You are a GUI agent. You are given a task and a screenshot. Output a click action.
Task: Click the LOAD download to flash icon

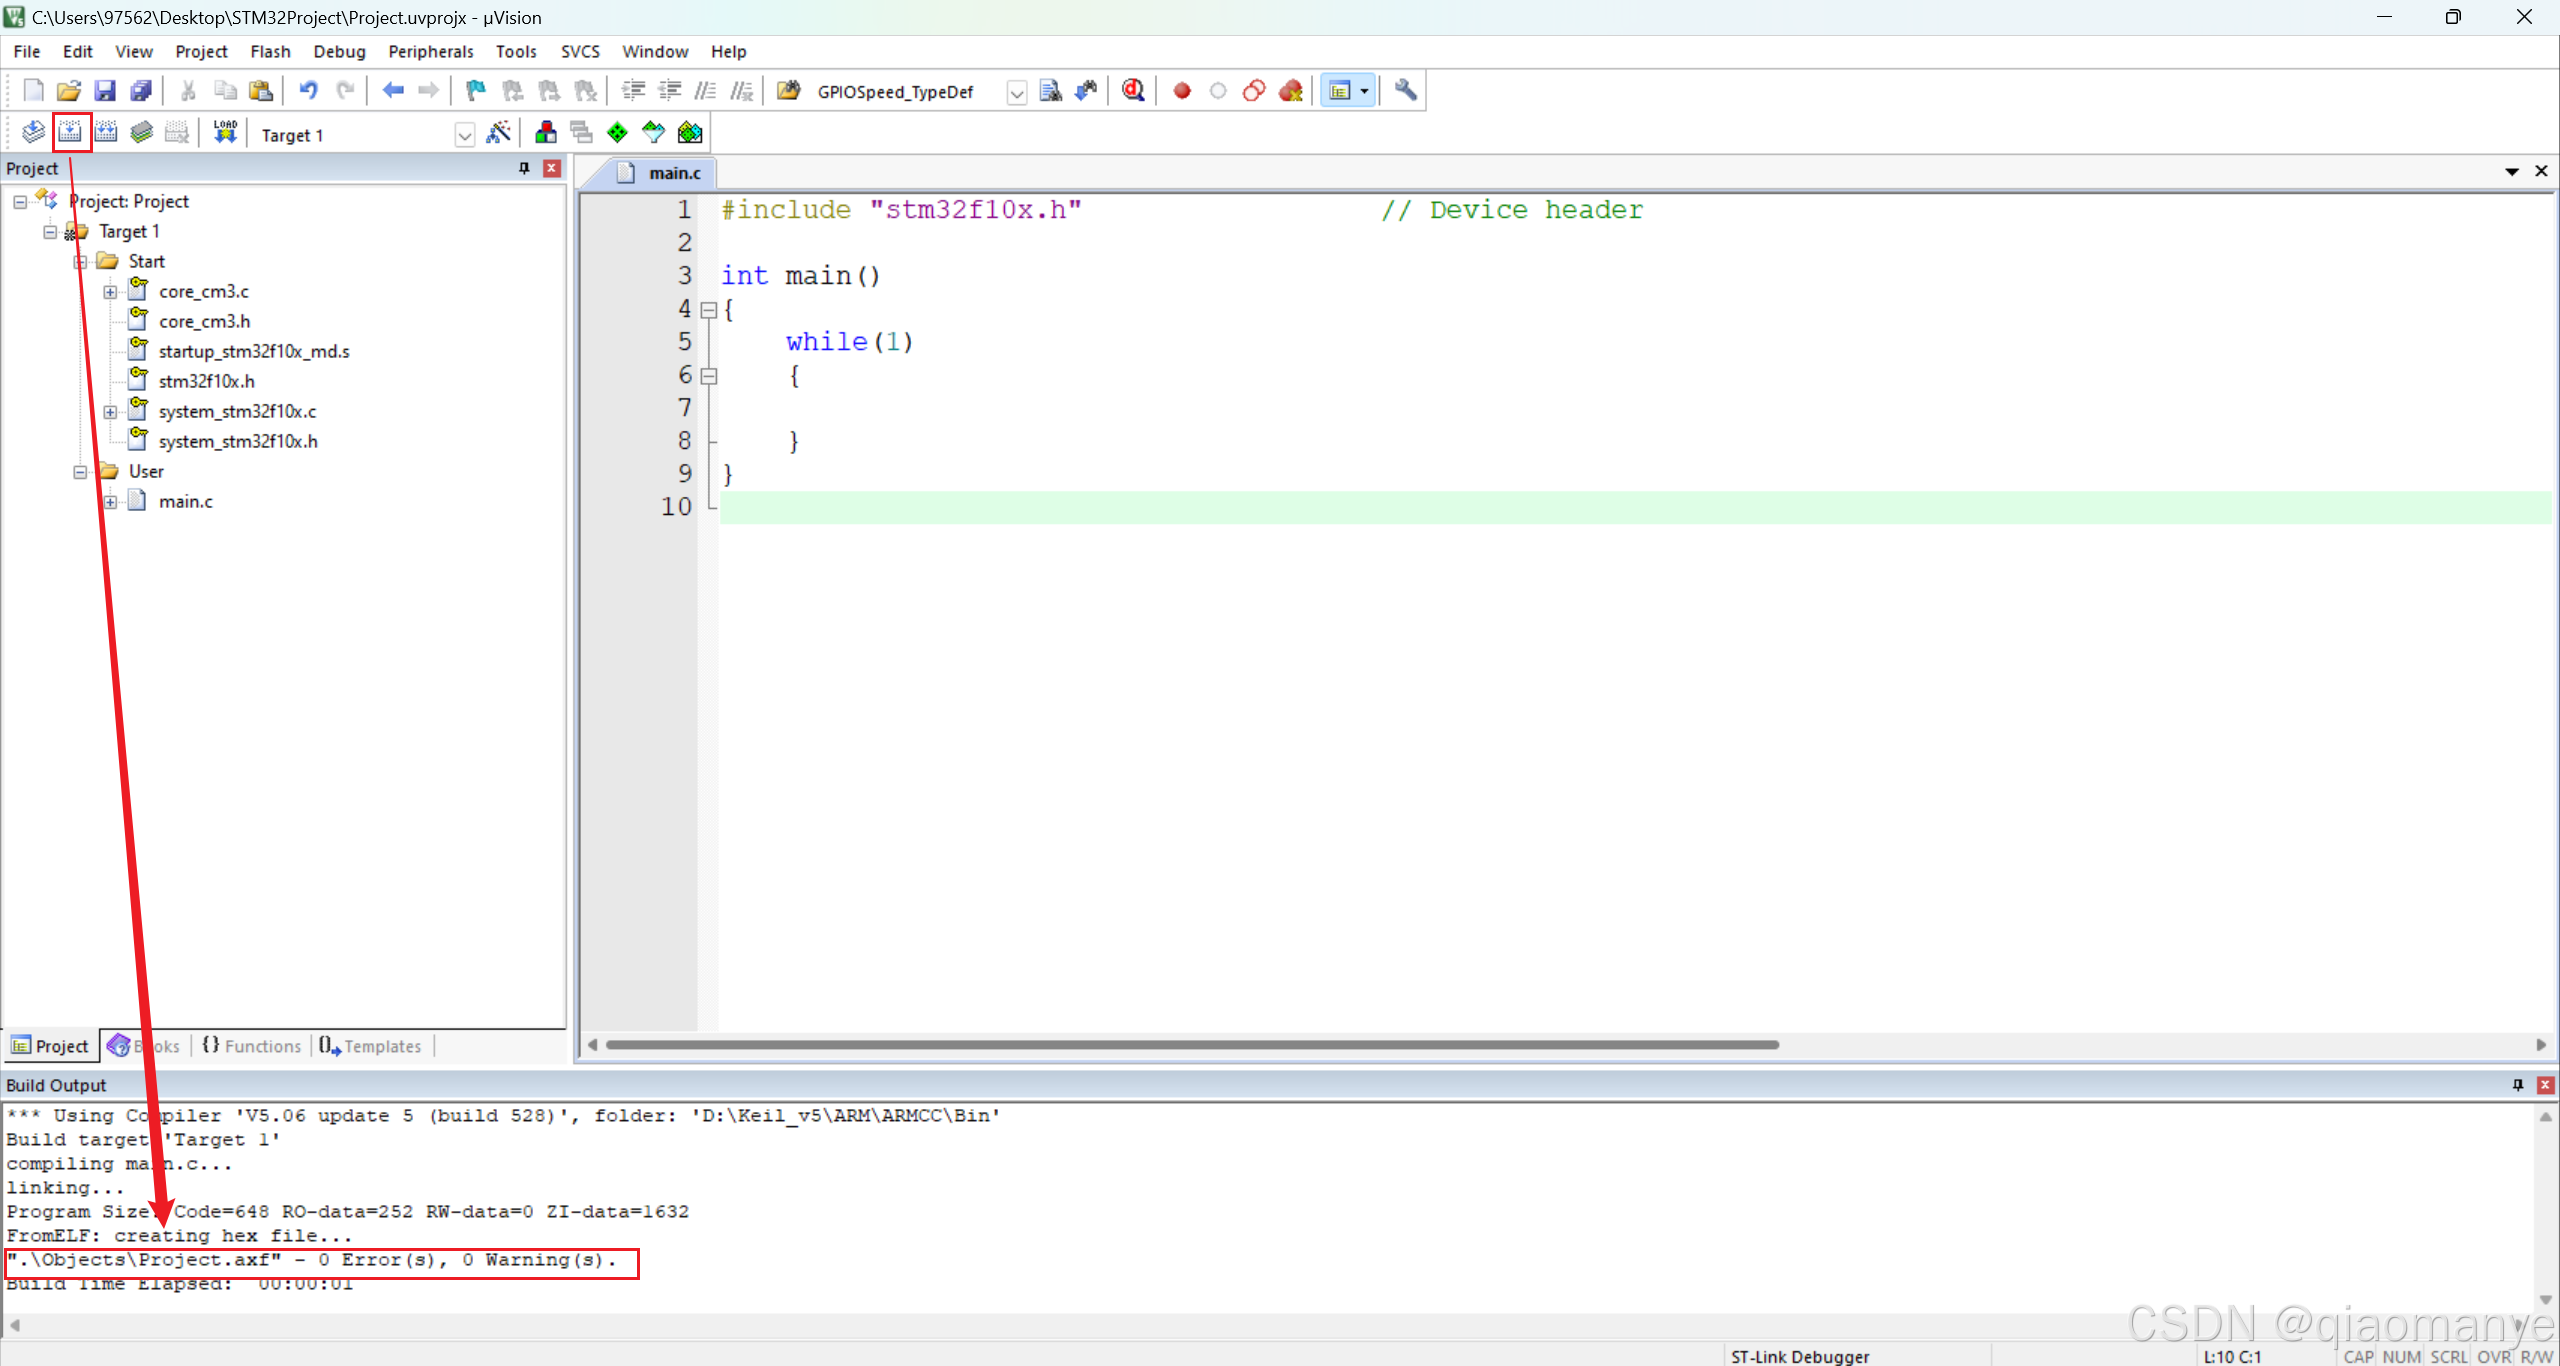[225, 133]
